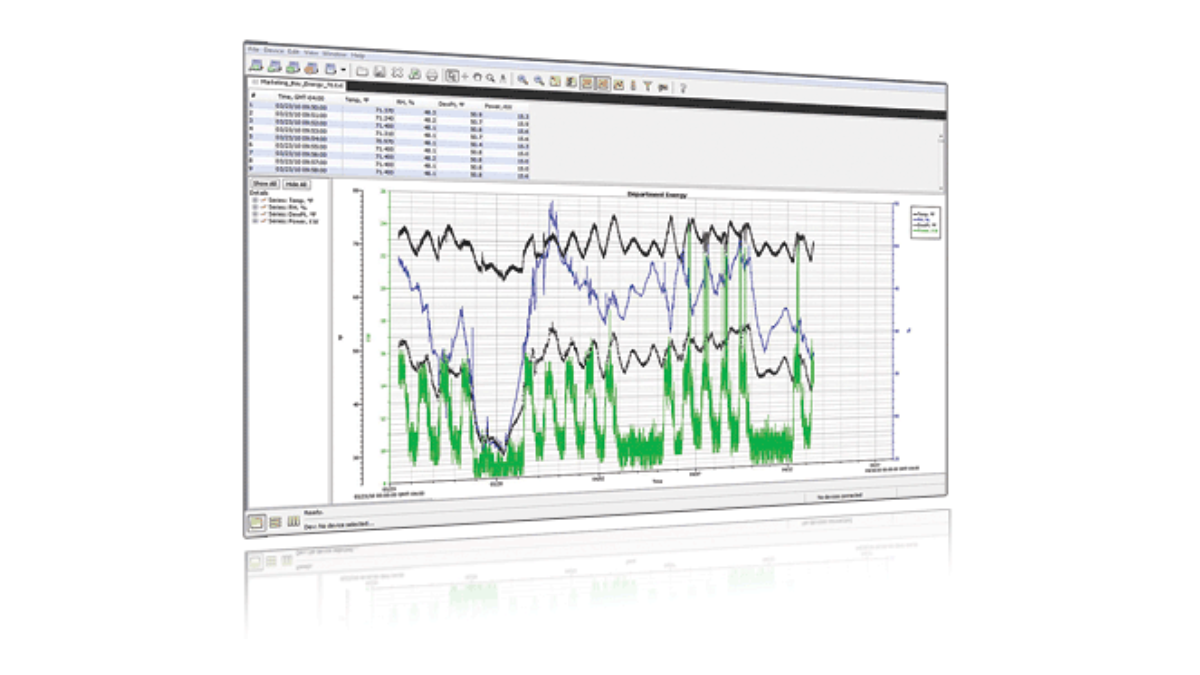Click the filter funnel toolbar icon
The height and width of the screenshot is (675, 1200).
tap(648, 86)
